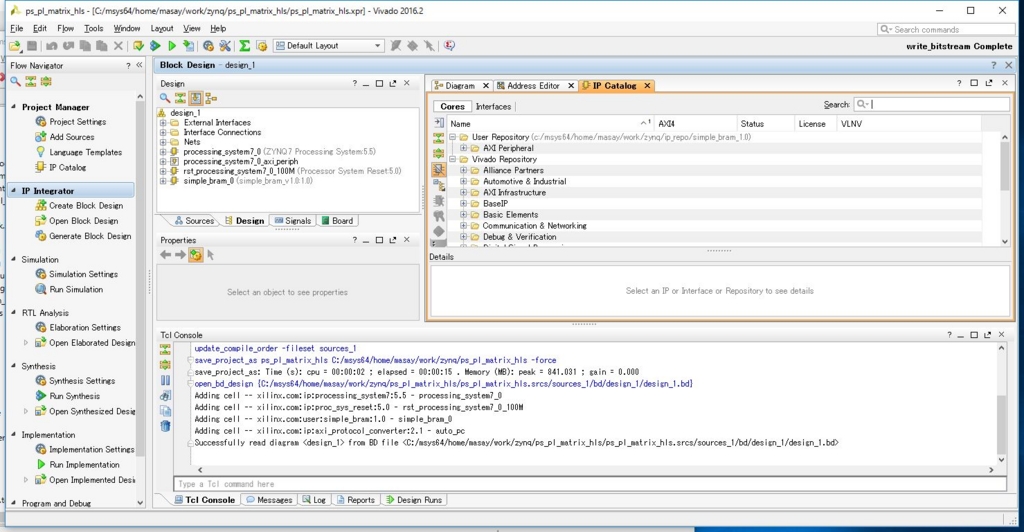Toggle the highlighted Properties panel button
This screenshot has height=532, width=1024.
[x=195, y=255]
